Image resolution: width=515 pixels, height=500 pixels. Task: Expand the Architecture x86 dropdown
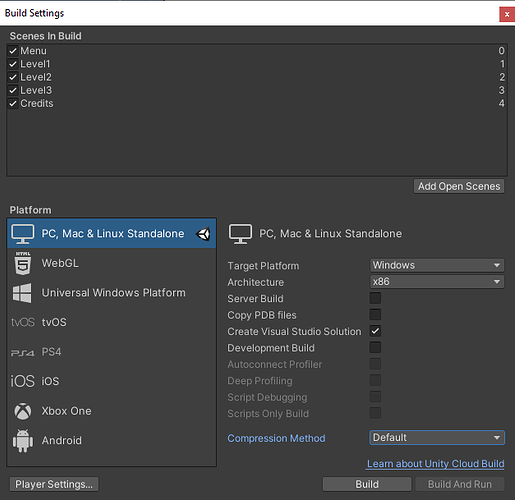pos(437,282)
